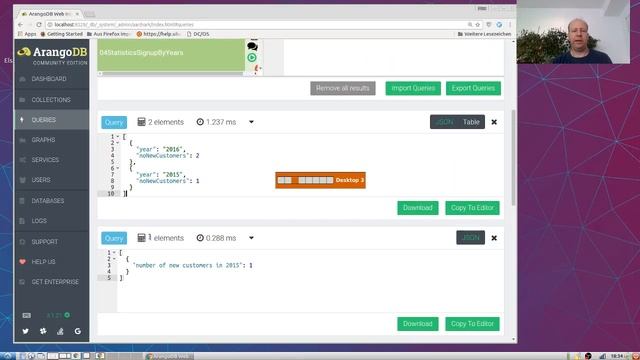This screenshot has width=640, height=360.
Task: Expand timing dropdown next to 1.237 ms
Action: (251, 122)
